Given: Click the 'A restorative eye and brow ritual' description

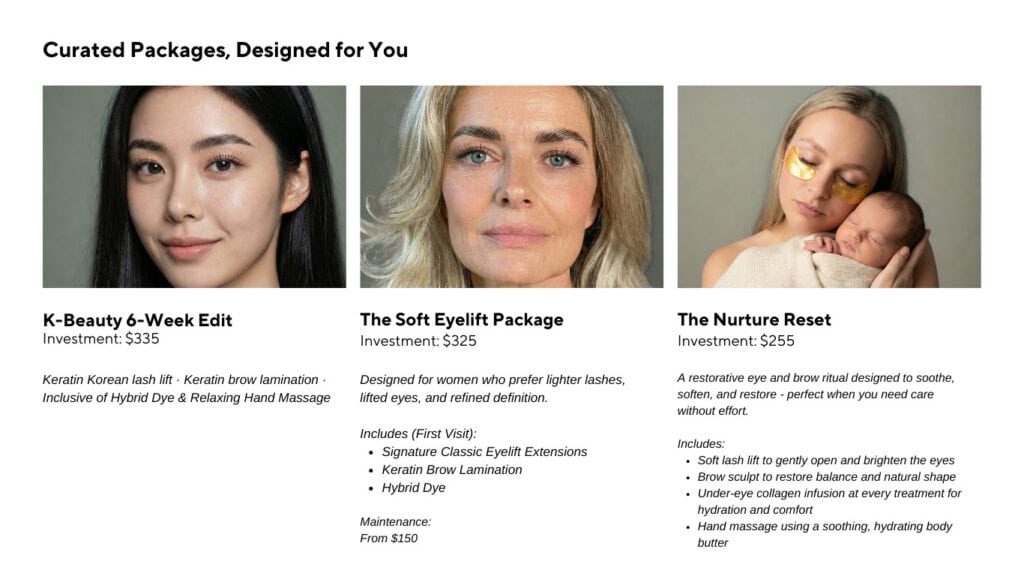Looking at the screenshot, I should coord(816,394).
